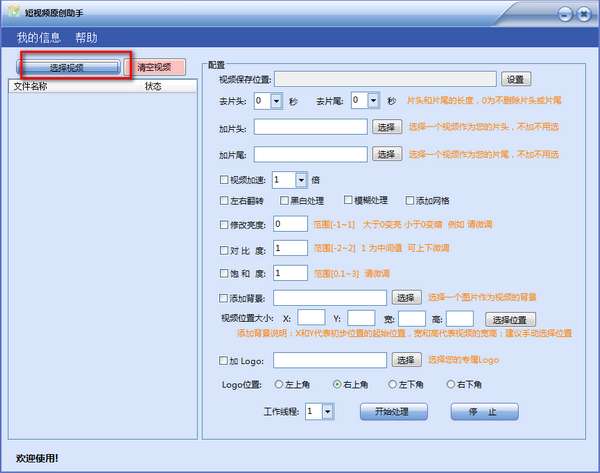Click 选择 button beside 添加背景

click(x=406, y=297)
